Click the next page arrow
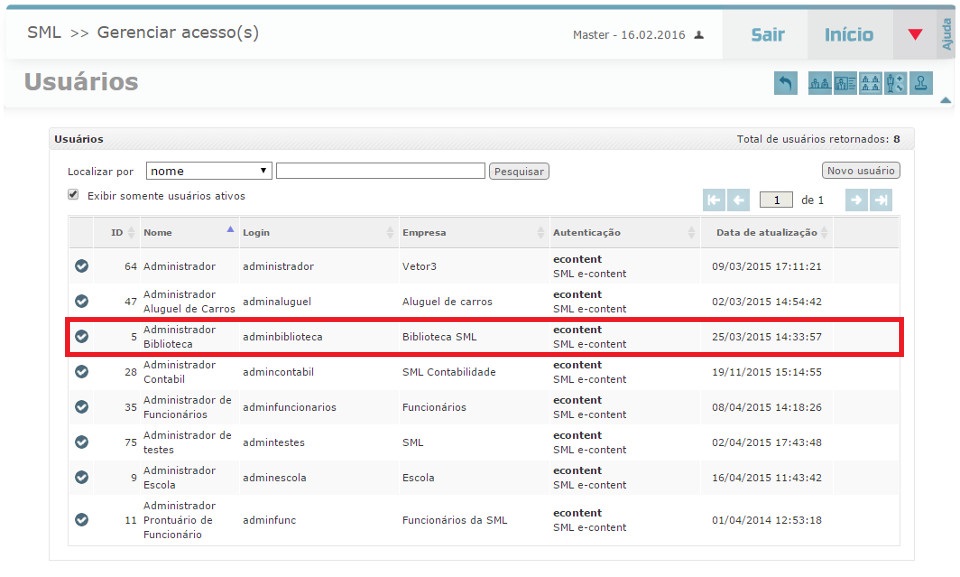 click(x=856, y=200)
